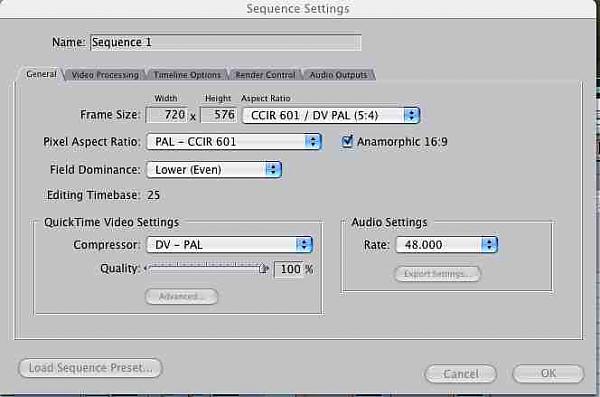The image size is (600, 397).
Task: Click the Cancel button
Action: pyautogui.click(x=461, y=373)
